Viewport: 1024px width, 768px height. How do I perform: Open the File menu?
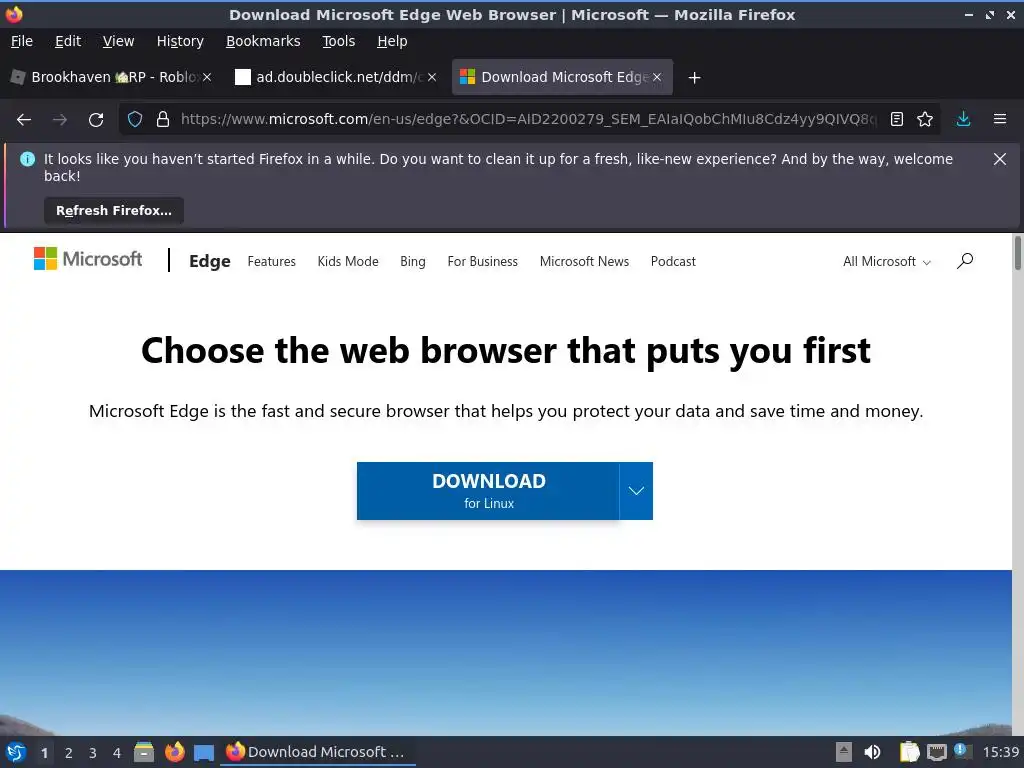click(x=22, y=41)
